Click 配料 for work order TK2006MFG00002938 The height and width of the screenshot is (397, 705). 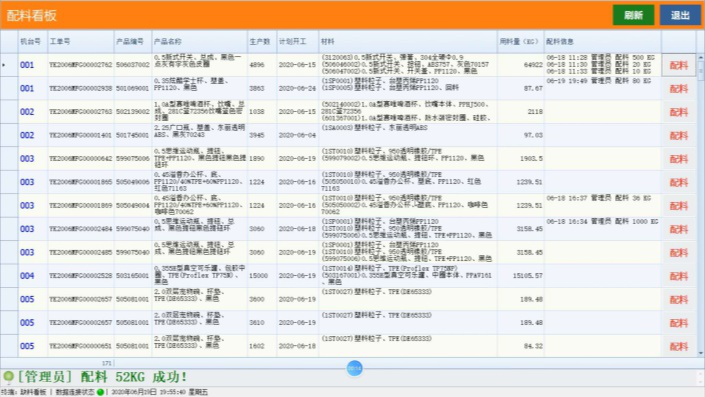(x=678, y=89)
